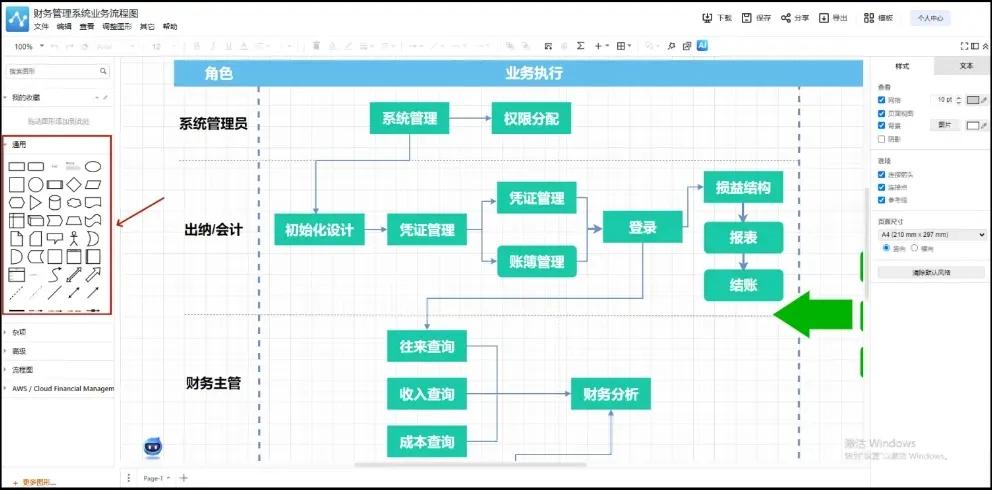992x490 pixels.
Task: Open the A4 page size dropdown
Action: pyautogui.click(x=932, y=235)
